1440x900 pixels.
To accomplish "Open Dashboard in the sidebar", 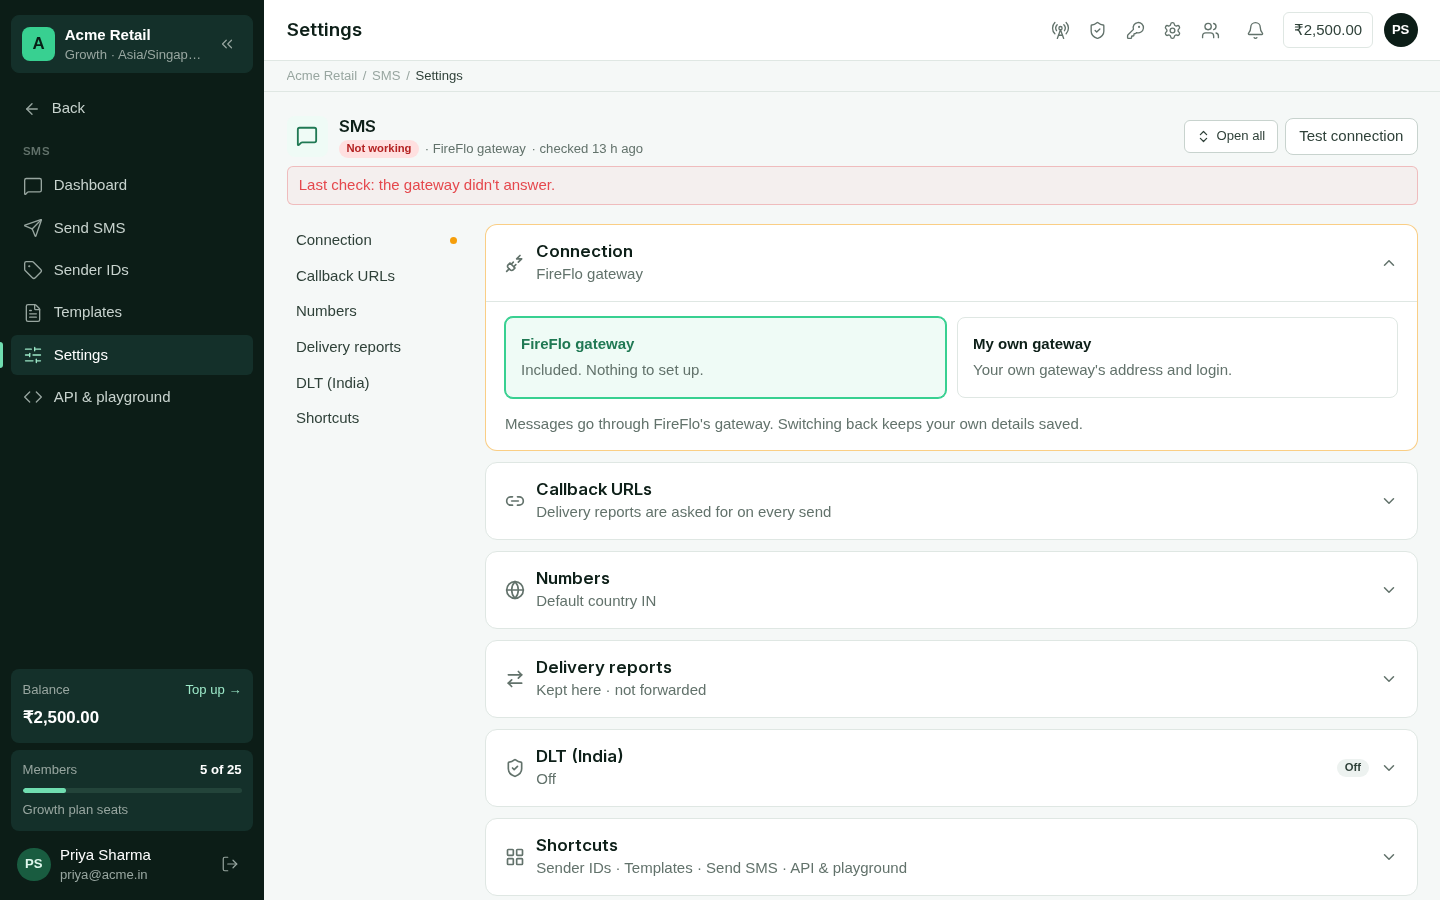I will click(132, 185).
